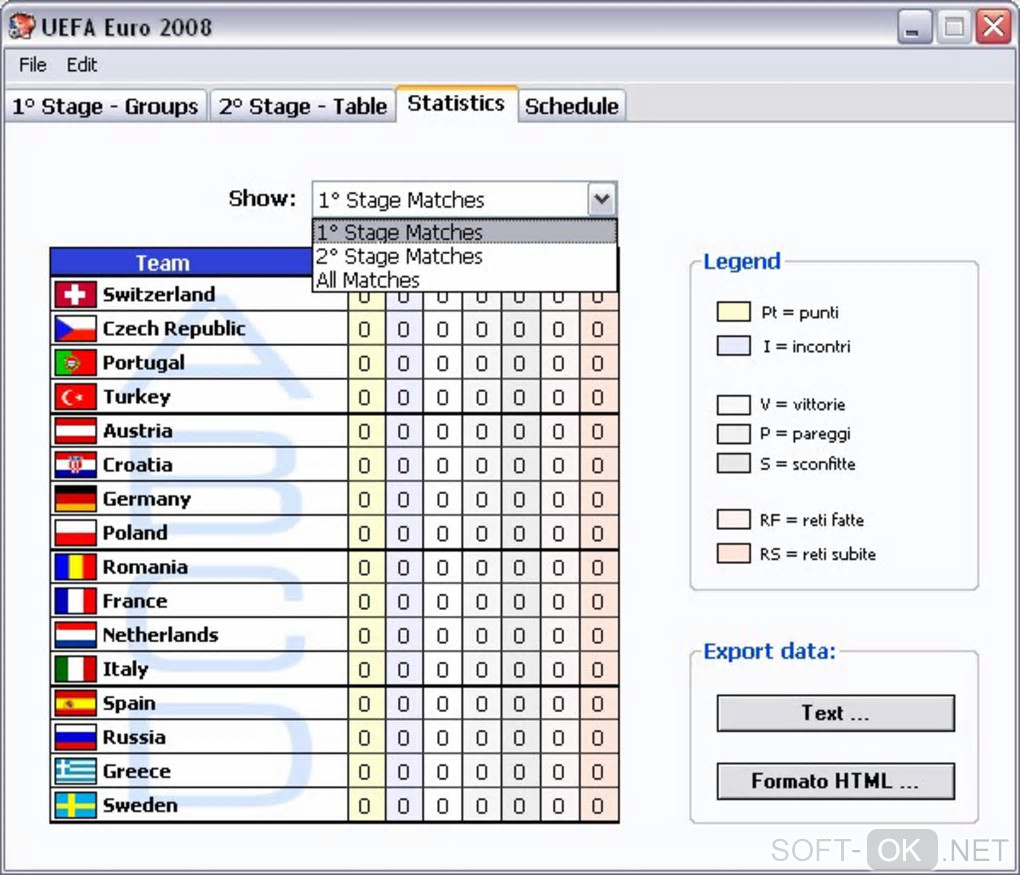Click the S = sconfitte swatch

[734, 463]
